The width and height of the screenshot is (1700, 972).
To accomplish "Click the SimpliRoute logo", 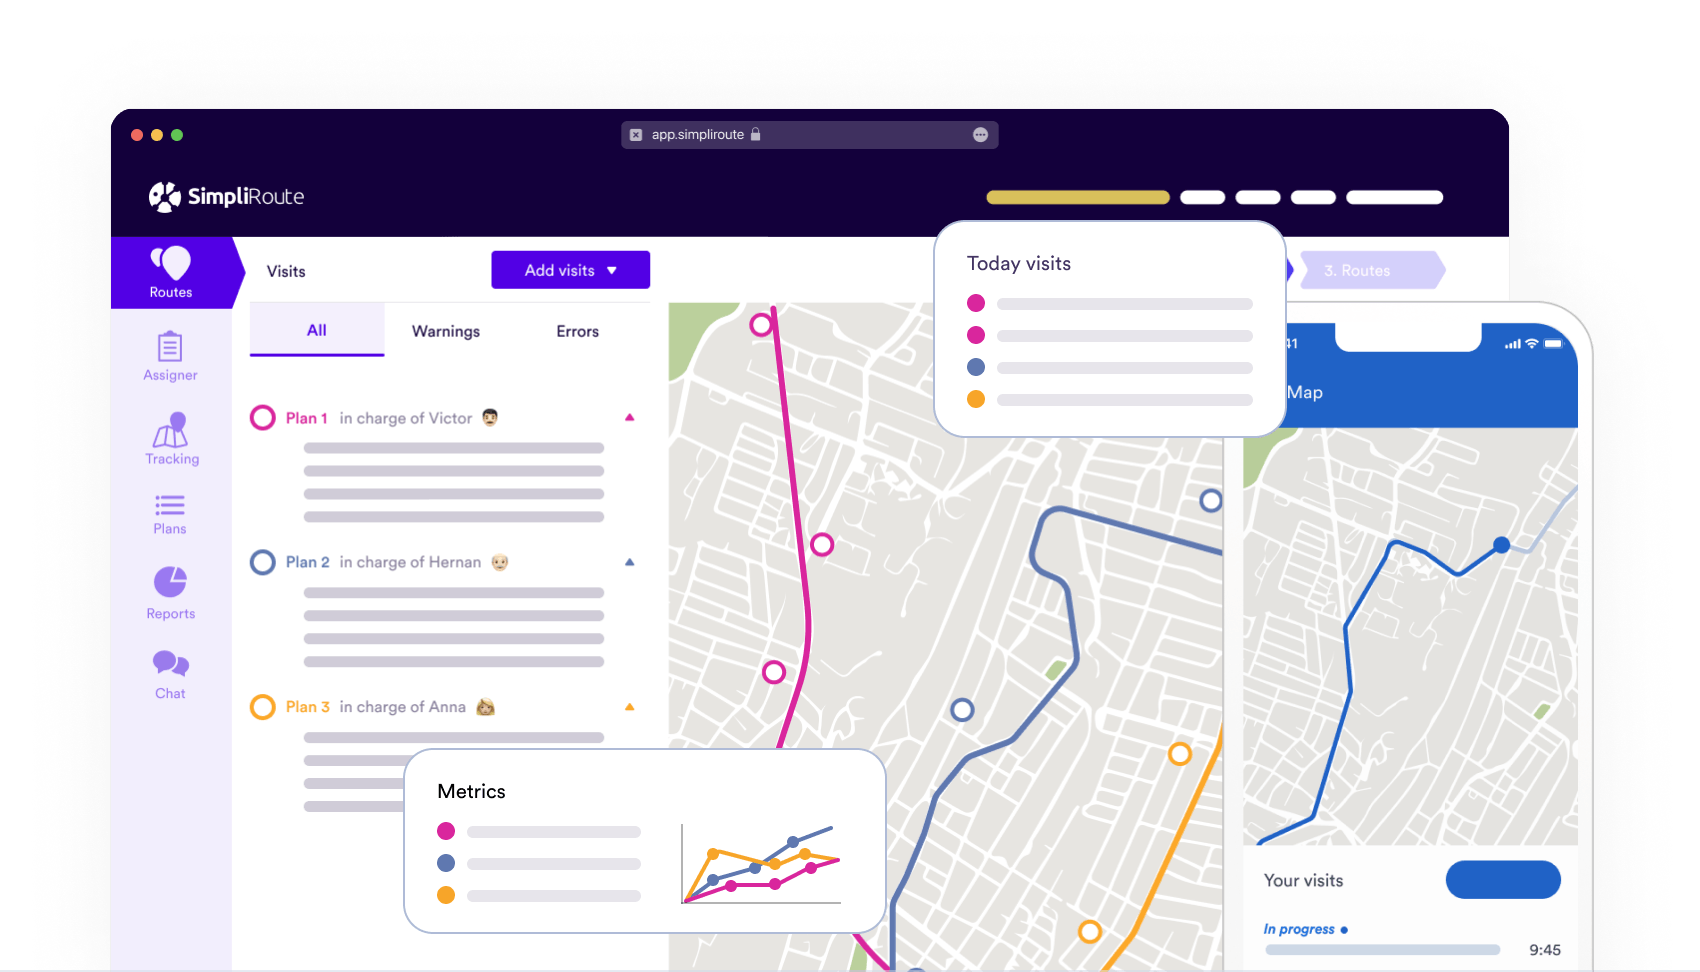I will [227, 196].
